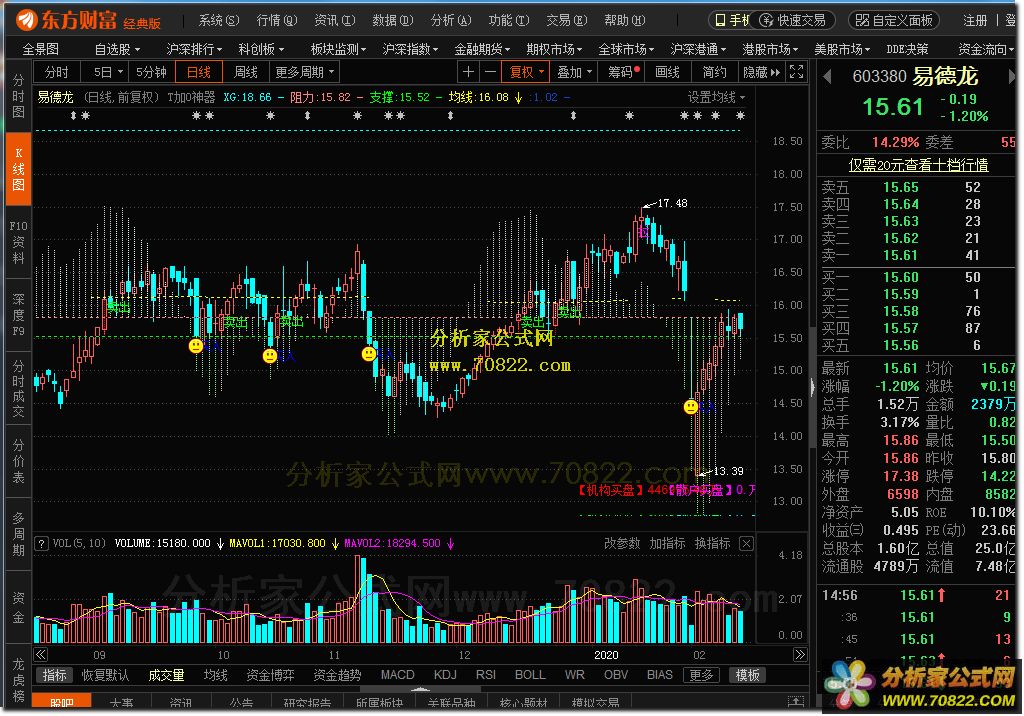Click the 仅需20元查看十档行情 link

[918, 165]
